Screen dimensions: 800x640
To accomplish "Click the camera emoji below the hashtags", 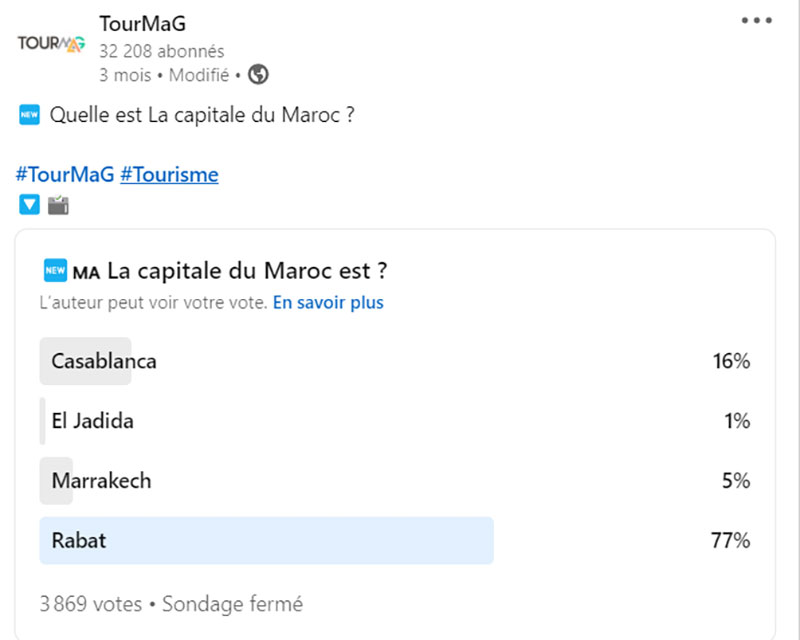I will coord(57,205).
